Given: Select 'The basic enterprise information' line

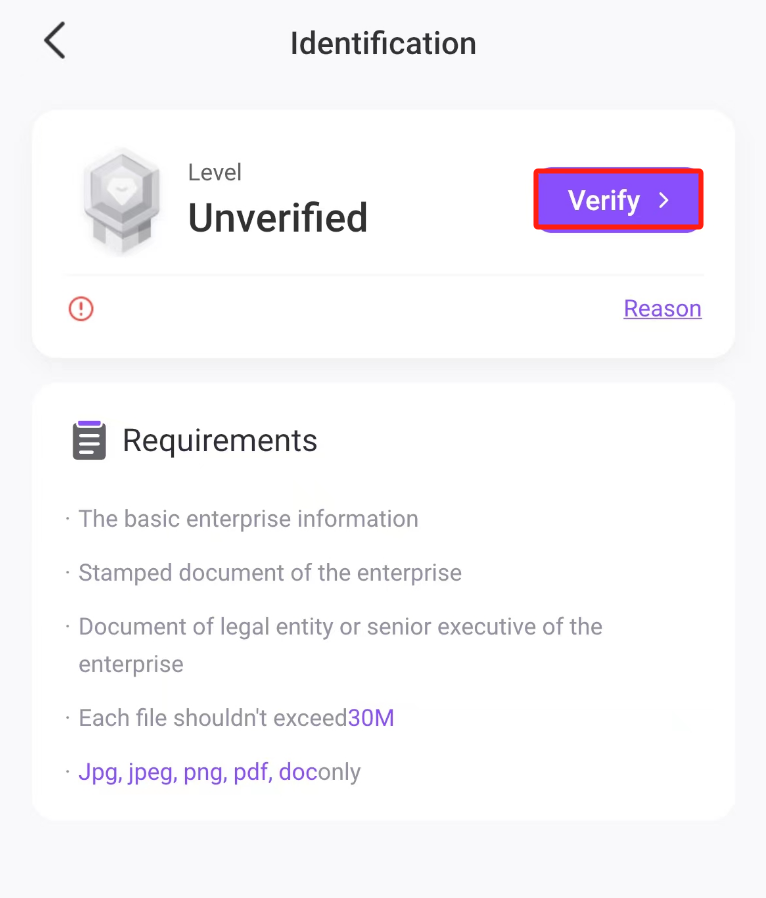Looking at the screenshot, I should 248,519.
